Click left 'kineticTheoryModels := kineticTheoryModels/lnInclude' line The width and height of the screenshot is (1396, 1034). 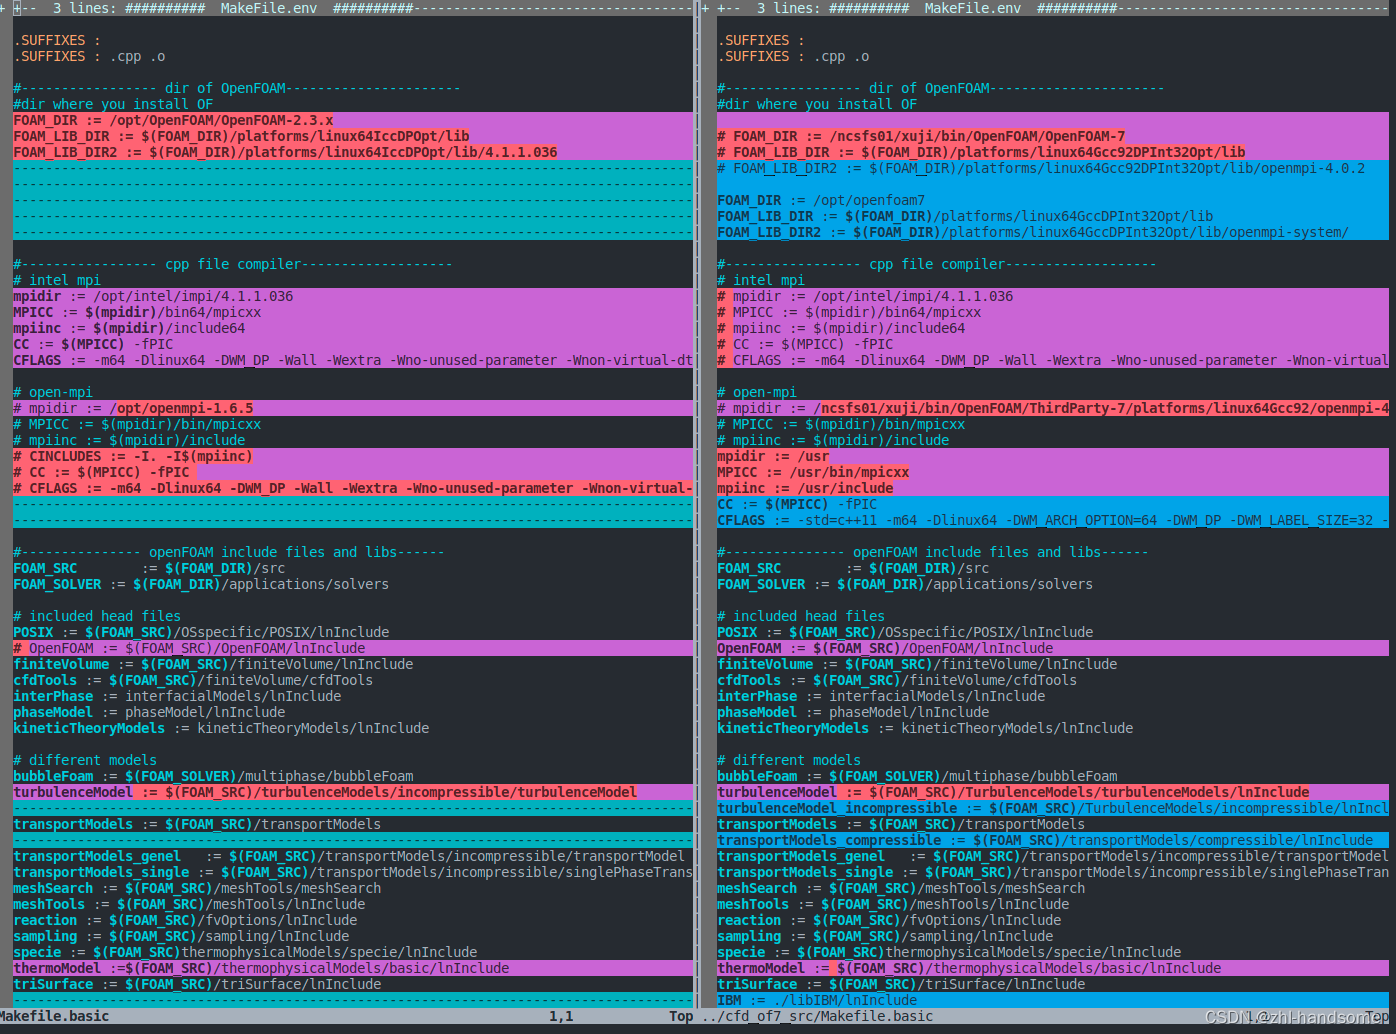pyautogui.click(x=221, y=728)
